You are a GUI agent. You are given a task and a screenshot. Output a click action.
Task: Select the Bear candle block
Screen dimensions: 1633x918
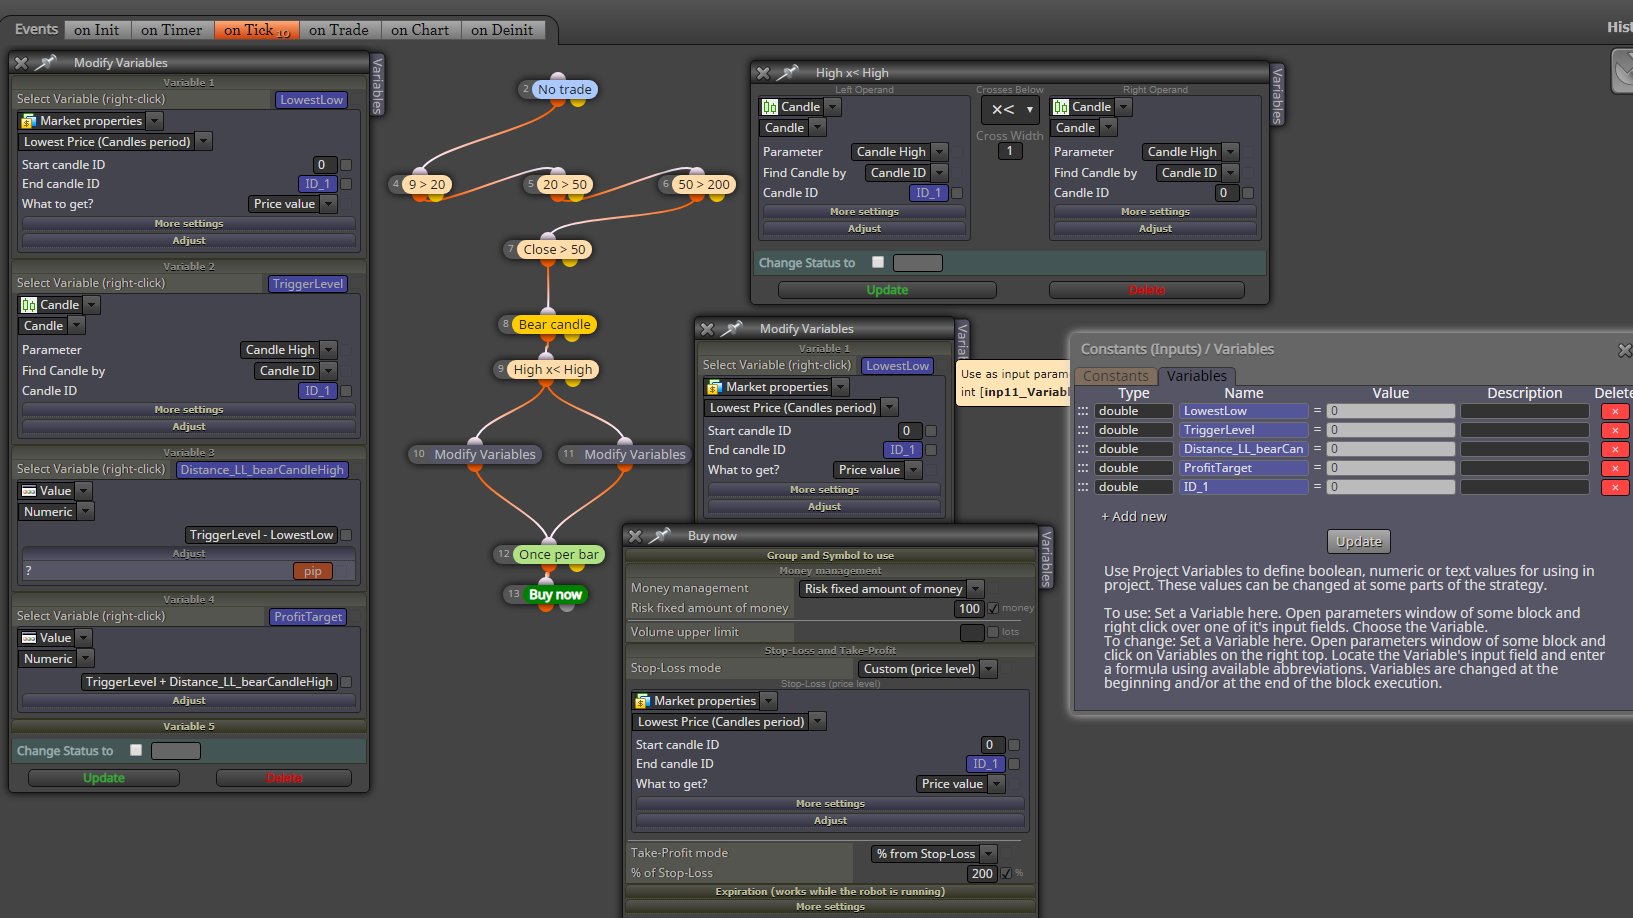click(554, 324)
